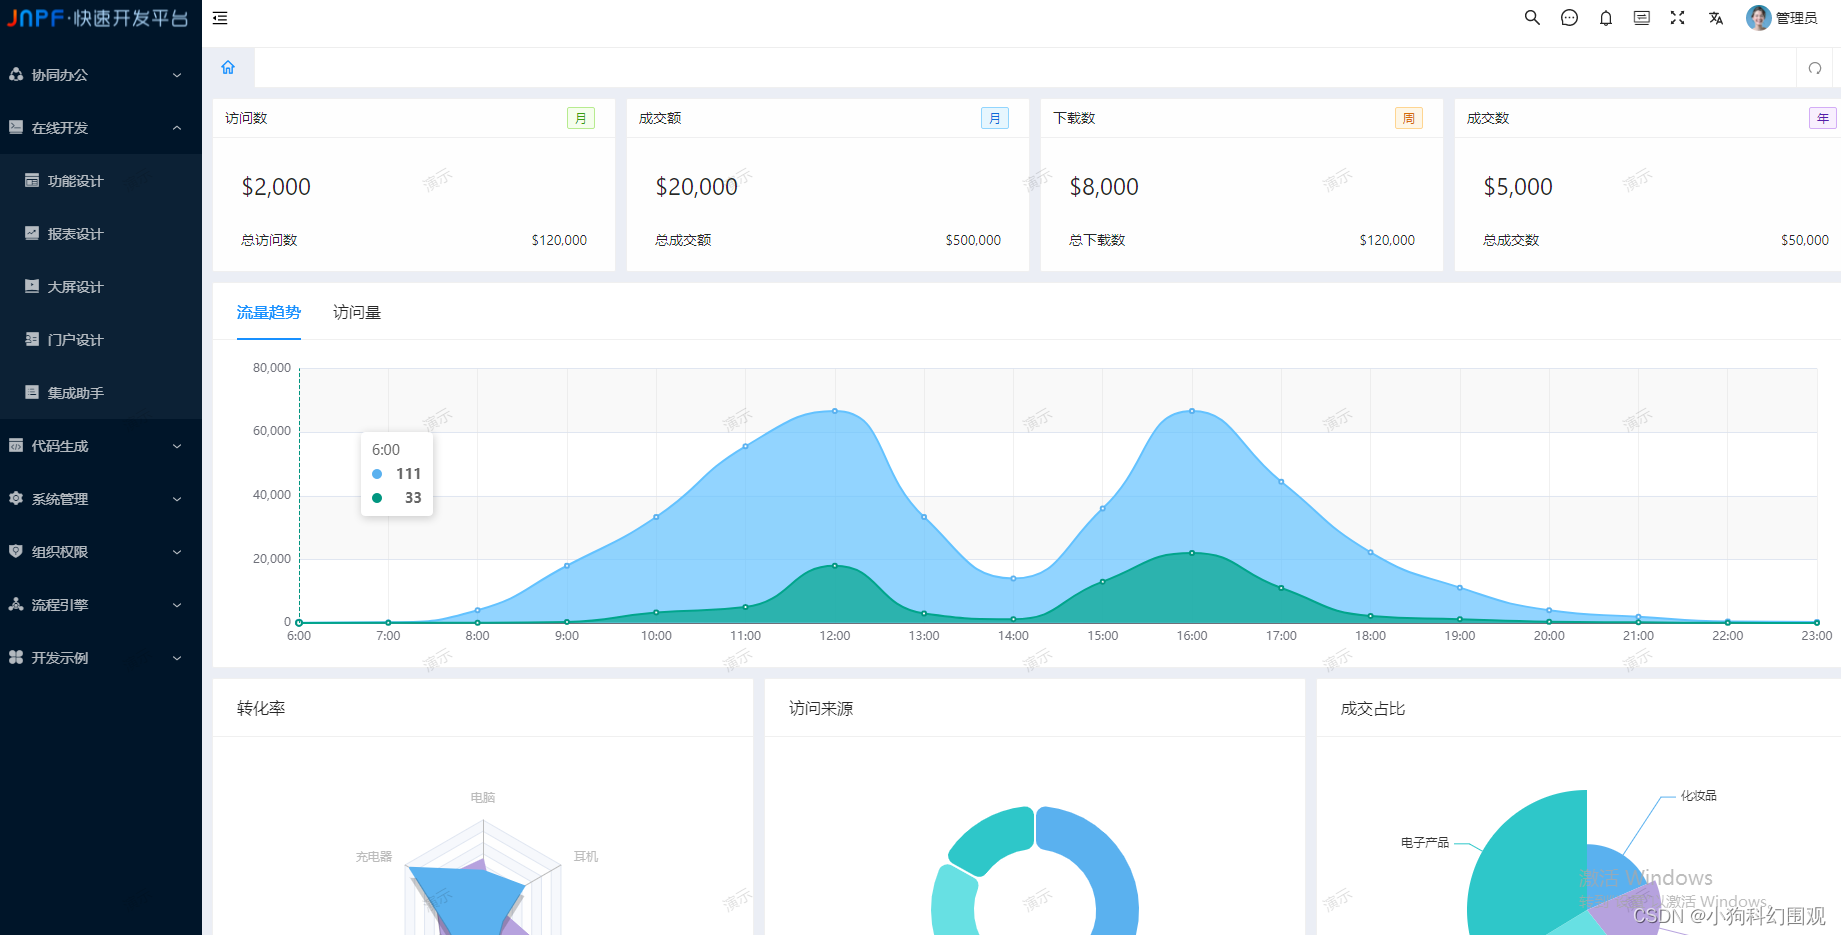Click the 报表设计 menu icon

point(32,234)
